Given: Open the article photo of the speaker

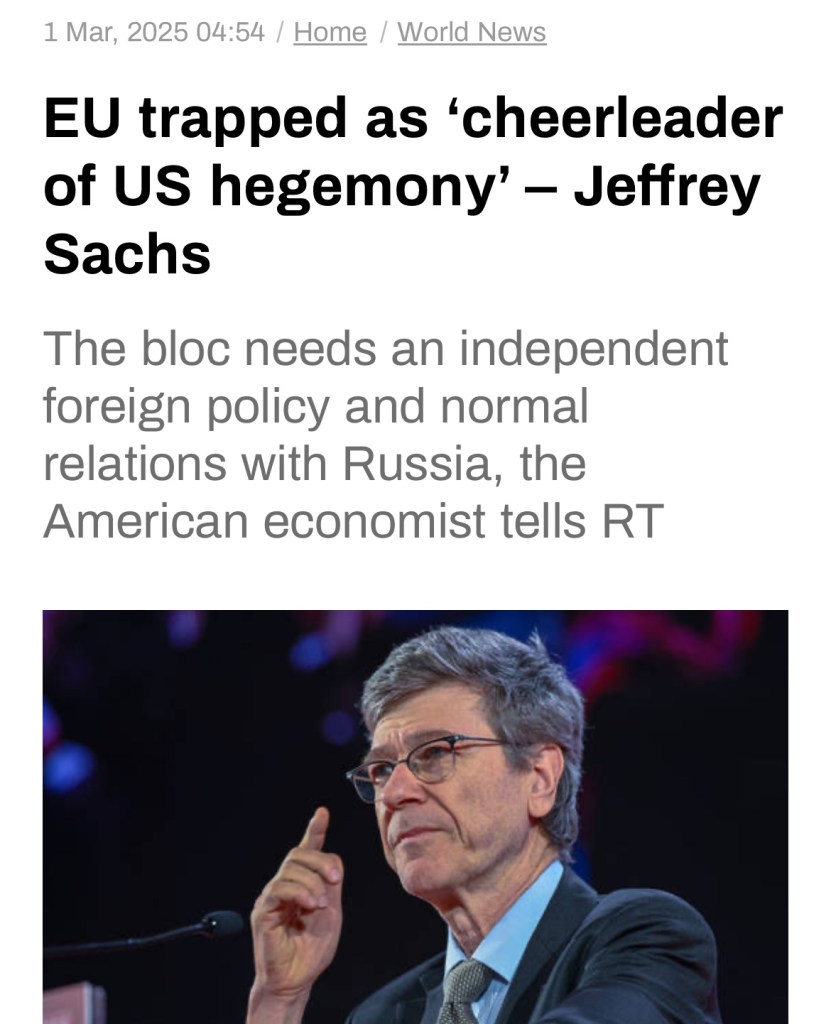Looking at the screenshot, I should tap(415, 816).
